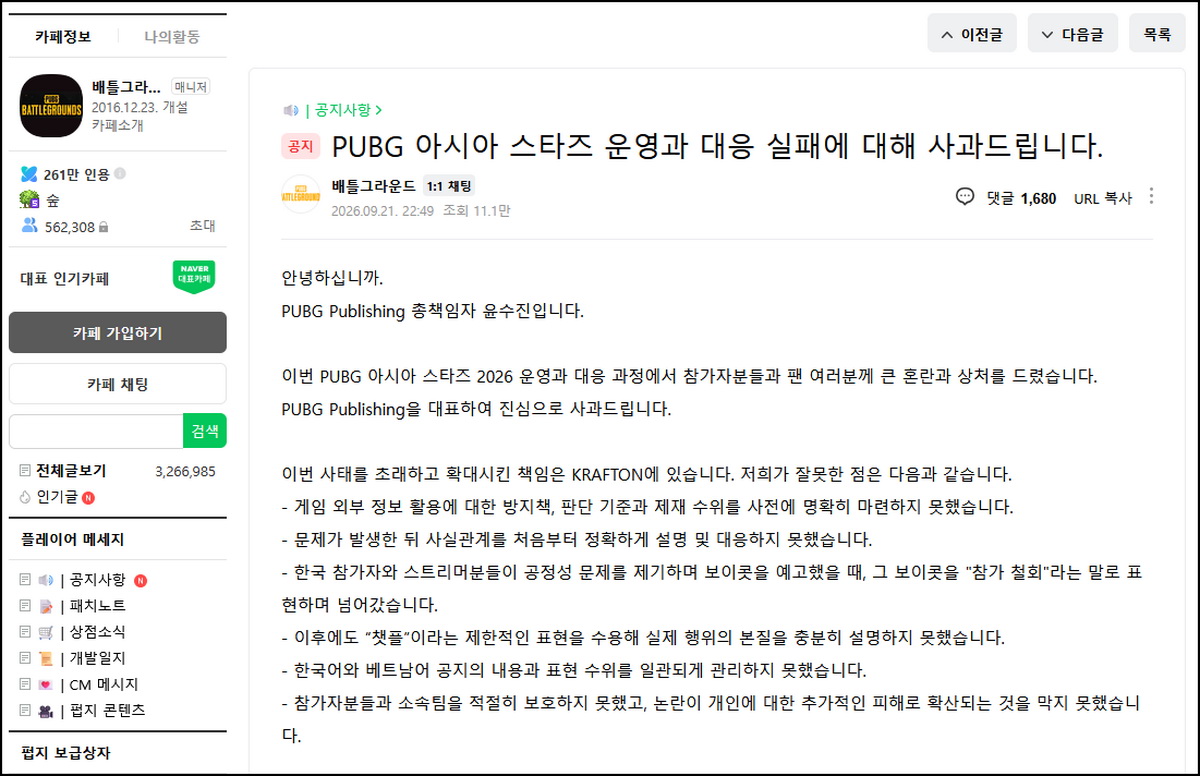Click the members icon beside 562,308
The width and height of the screenshot is (1200, 776).
pyautogui.click(x=28, y=226)
